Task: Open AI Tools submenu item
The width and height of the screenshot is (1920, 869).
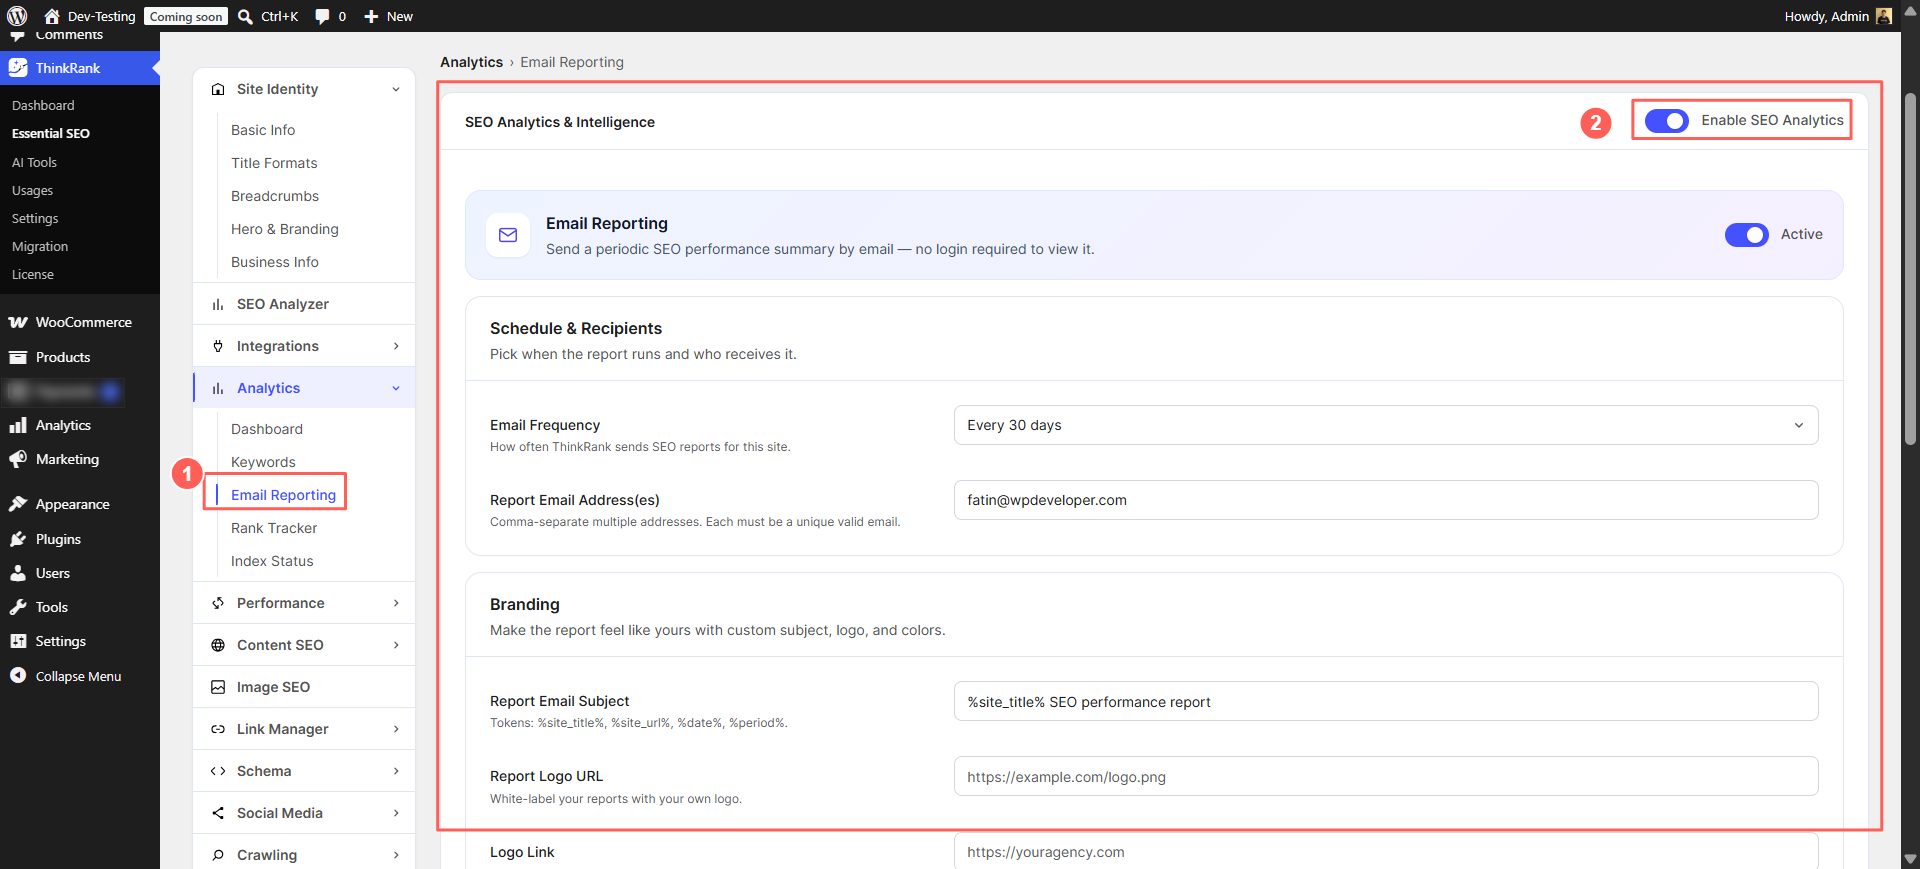Action: click(x=34, y=162)
